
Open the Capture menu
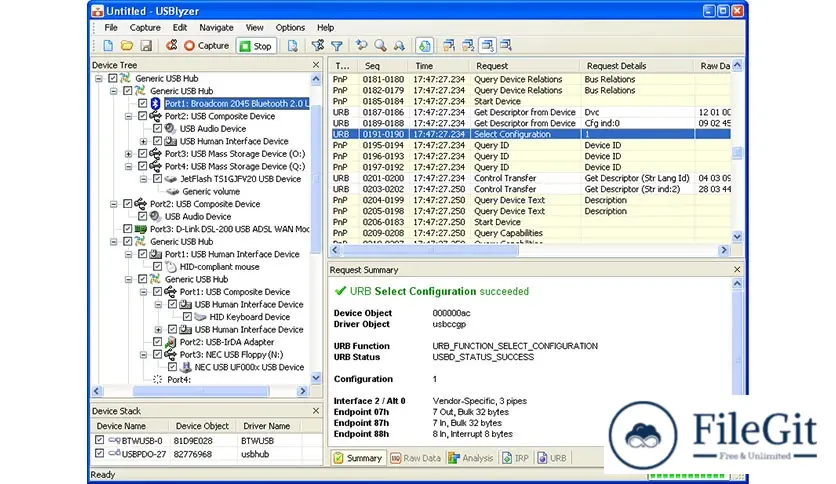click(145, 28)
